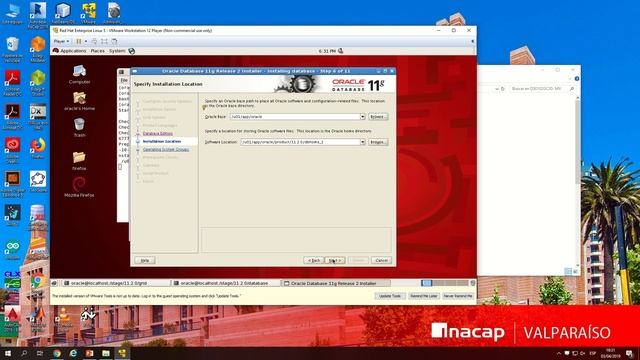Switch to oracle@localhost database terminal task

tap(225, 283)
